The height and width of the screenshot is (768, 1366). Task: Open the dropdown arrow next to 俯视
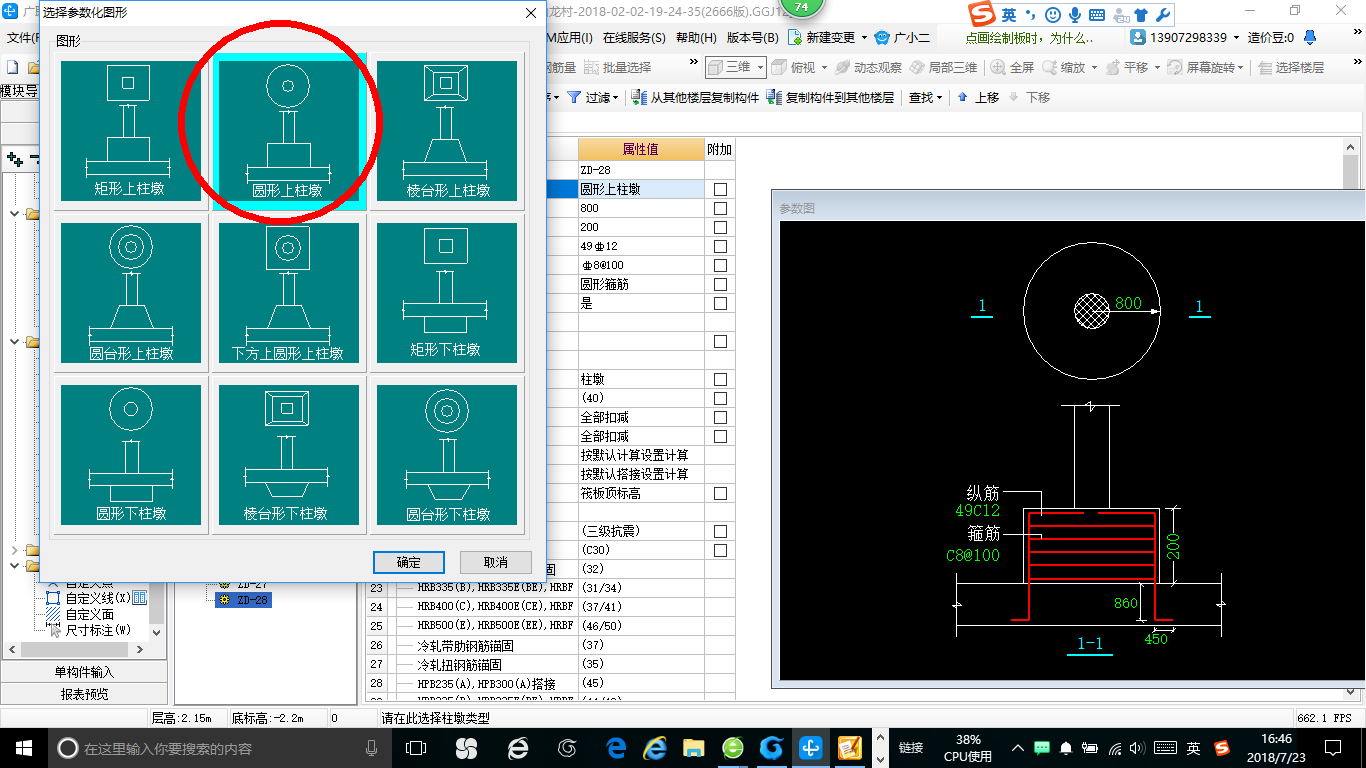click(824, 67)
